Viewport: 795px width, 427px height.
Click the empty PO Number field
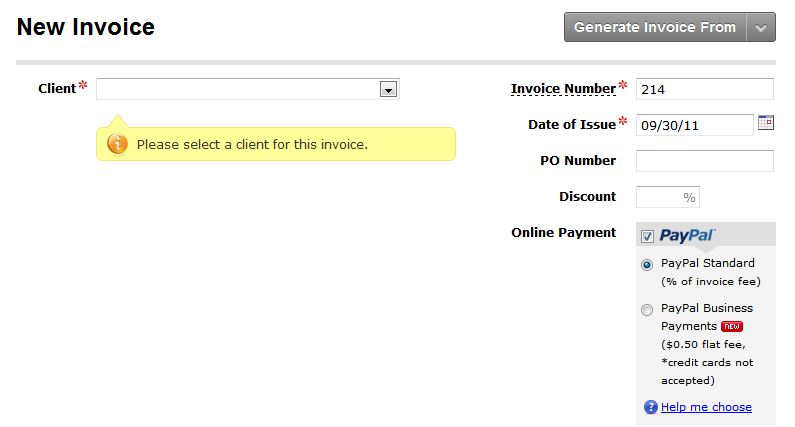point(705,161)
